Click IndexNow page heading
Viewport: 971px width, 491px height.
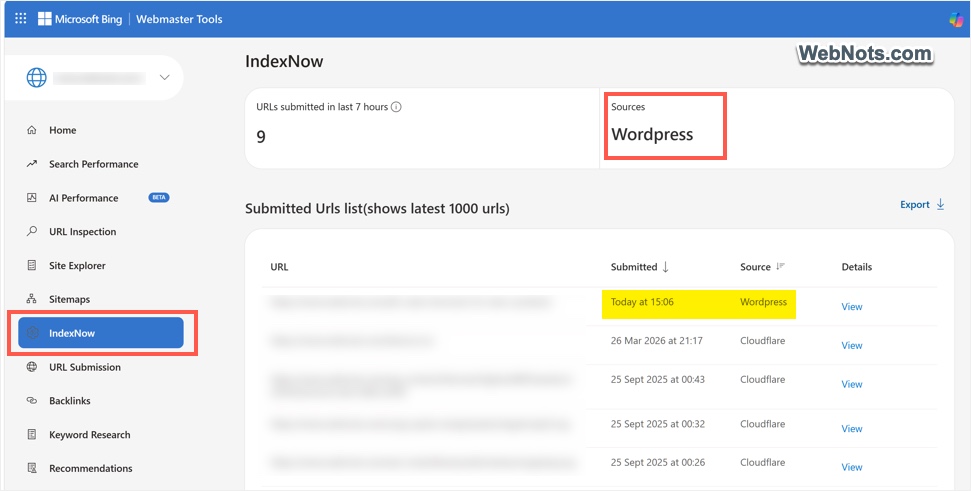(284, 61)
